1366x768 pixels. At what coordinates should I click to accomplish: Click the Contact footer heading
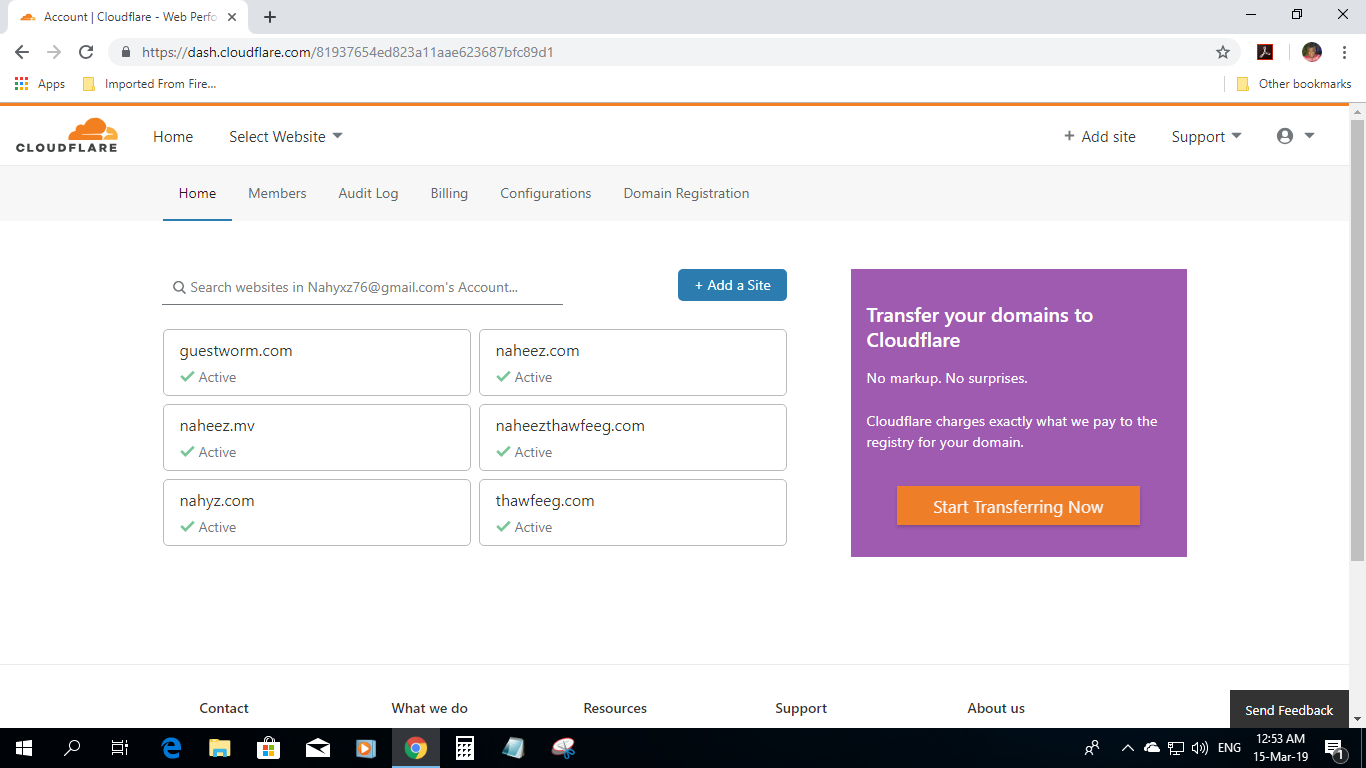(224, 708)
